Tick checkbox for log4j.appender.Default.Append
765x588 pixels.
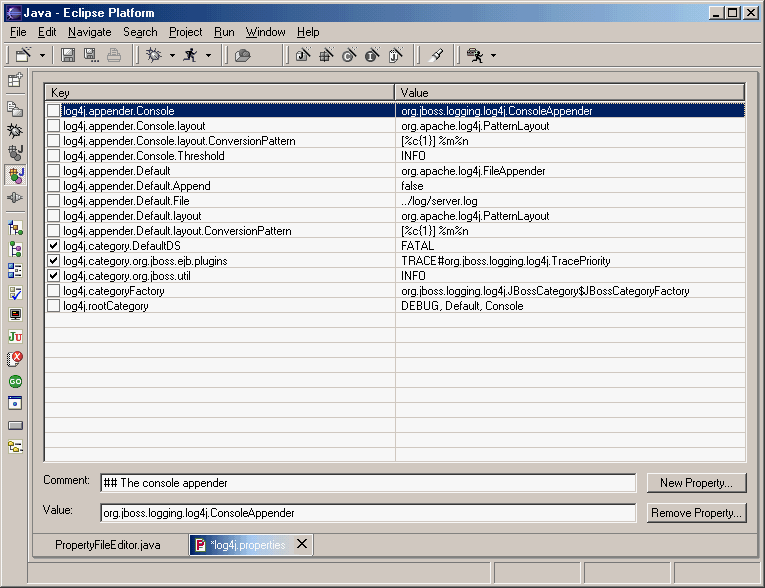(53, 186)
